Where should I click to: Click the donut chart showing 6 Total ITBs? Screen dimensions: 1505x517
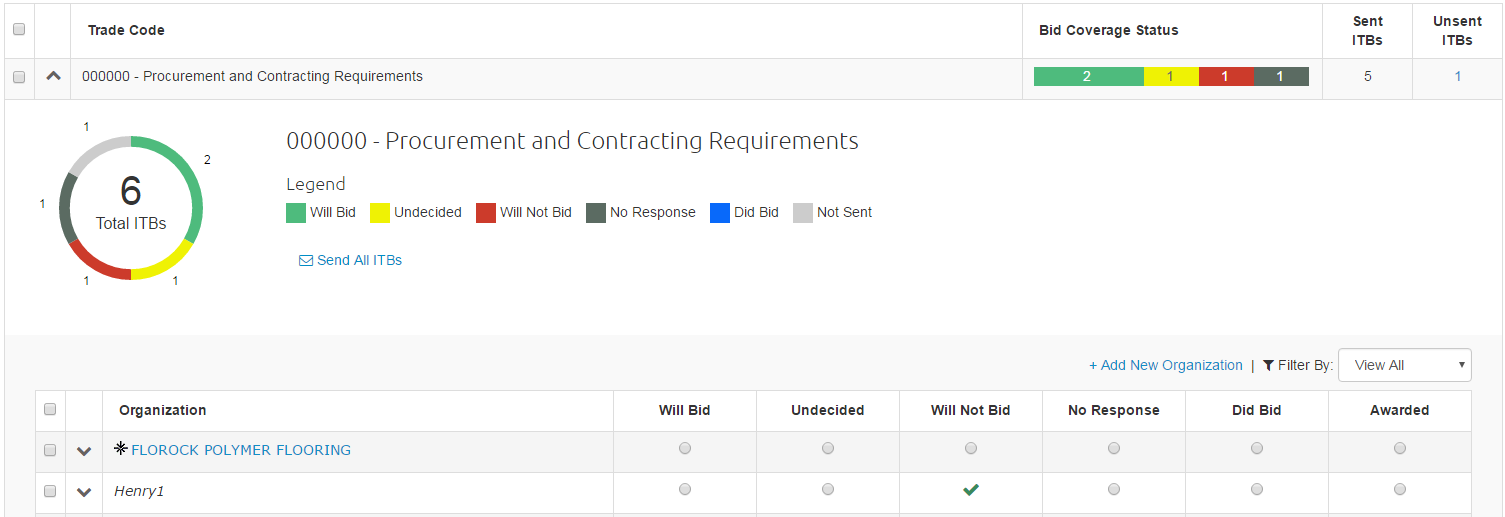[131, 208]
